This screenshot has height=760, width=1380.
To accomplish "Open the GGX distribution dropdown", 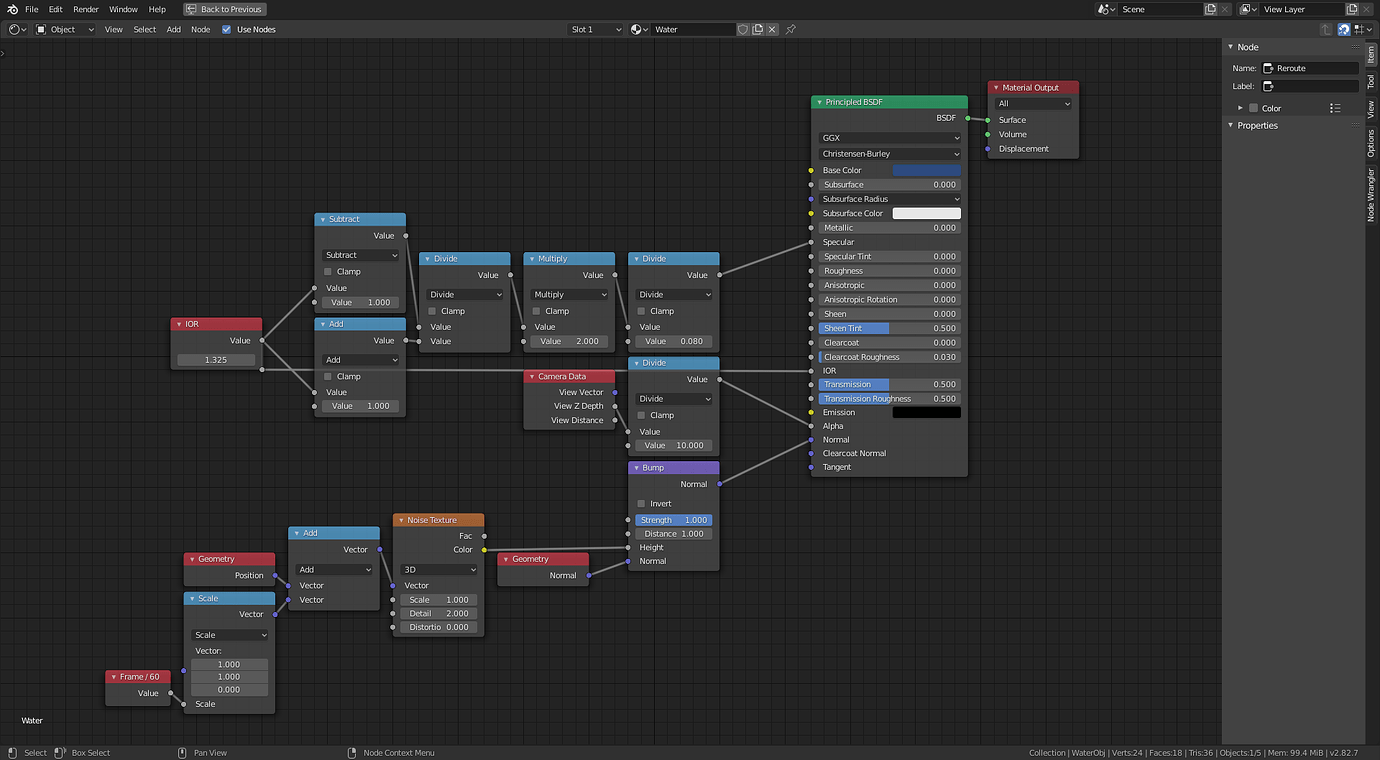I will (890, 138).
